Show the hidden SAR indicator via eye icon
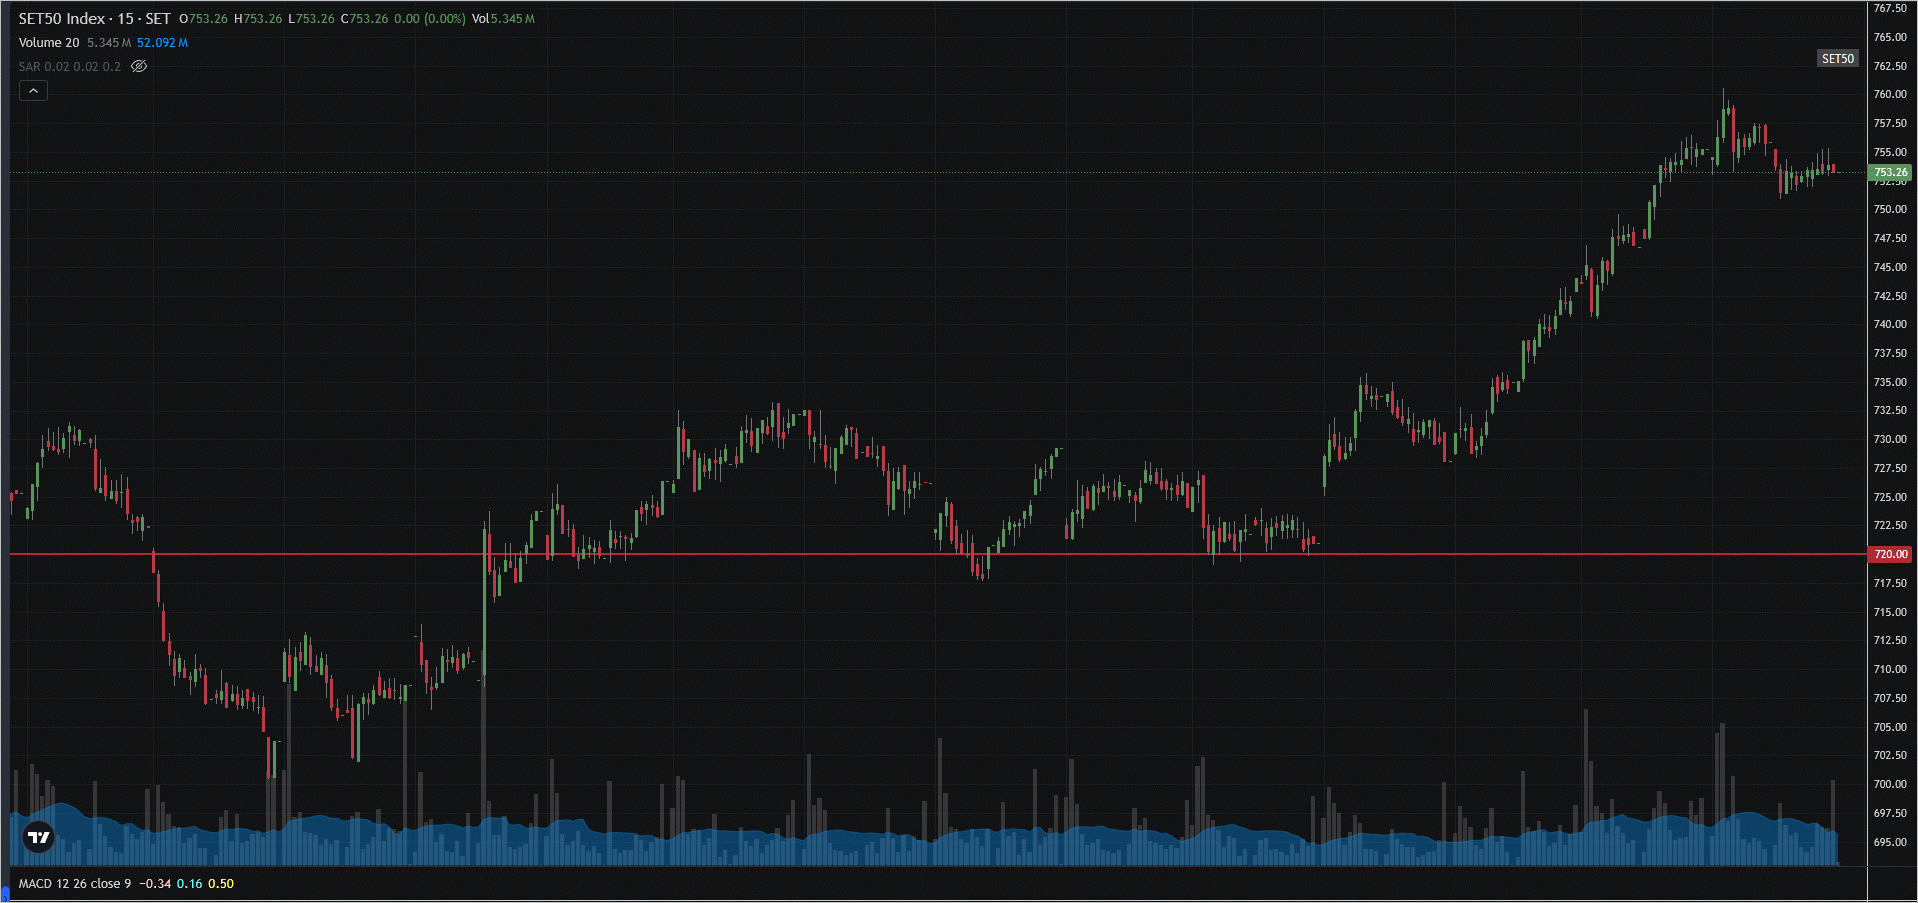The width and height of the screenshot is (1918, 903). pyautogui.click(x=139, y=67)
